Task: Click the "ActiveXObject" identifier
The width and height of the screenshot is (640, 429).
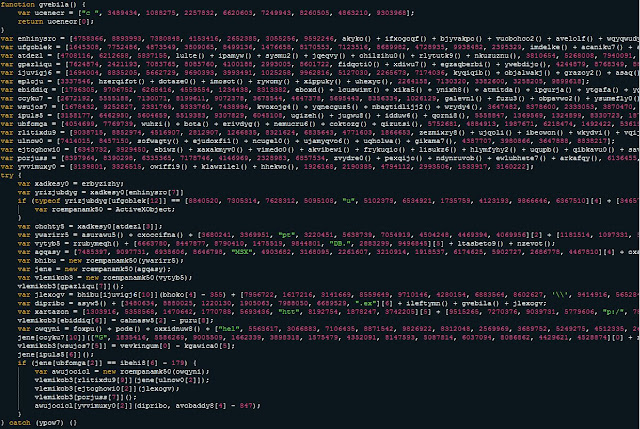Action: point(144,209)
